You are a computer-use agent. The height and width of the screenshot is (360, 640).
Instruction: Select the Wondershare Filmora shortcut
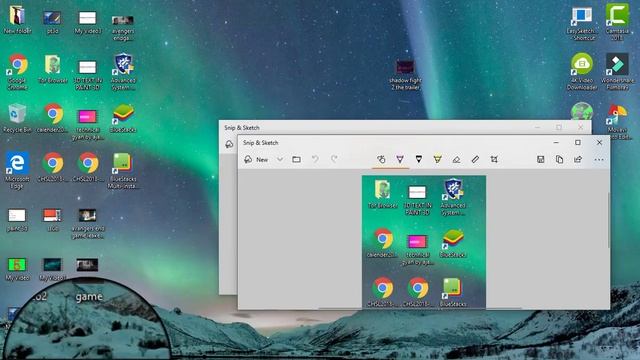(617, 72)
